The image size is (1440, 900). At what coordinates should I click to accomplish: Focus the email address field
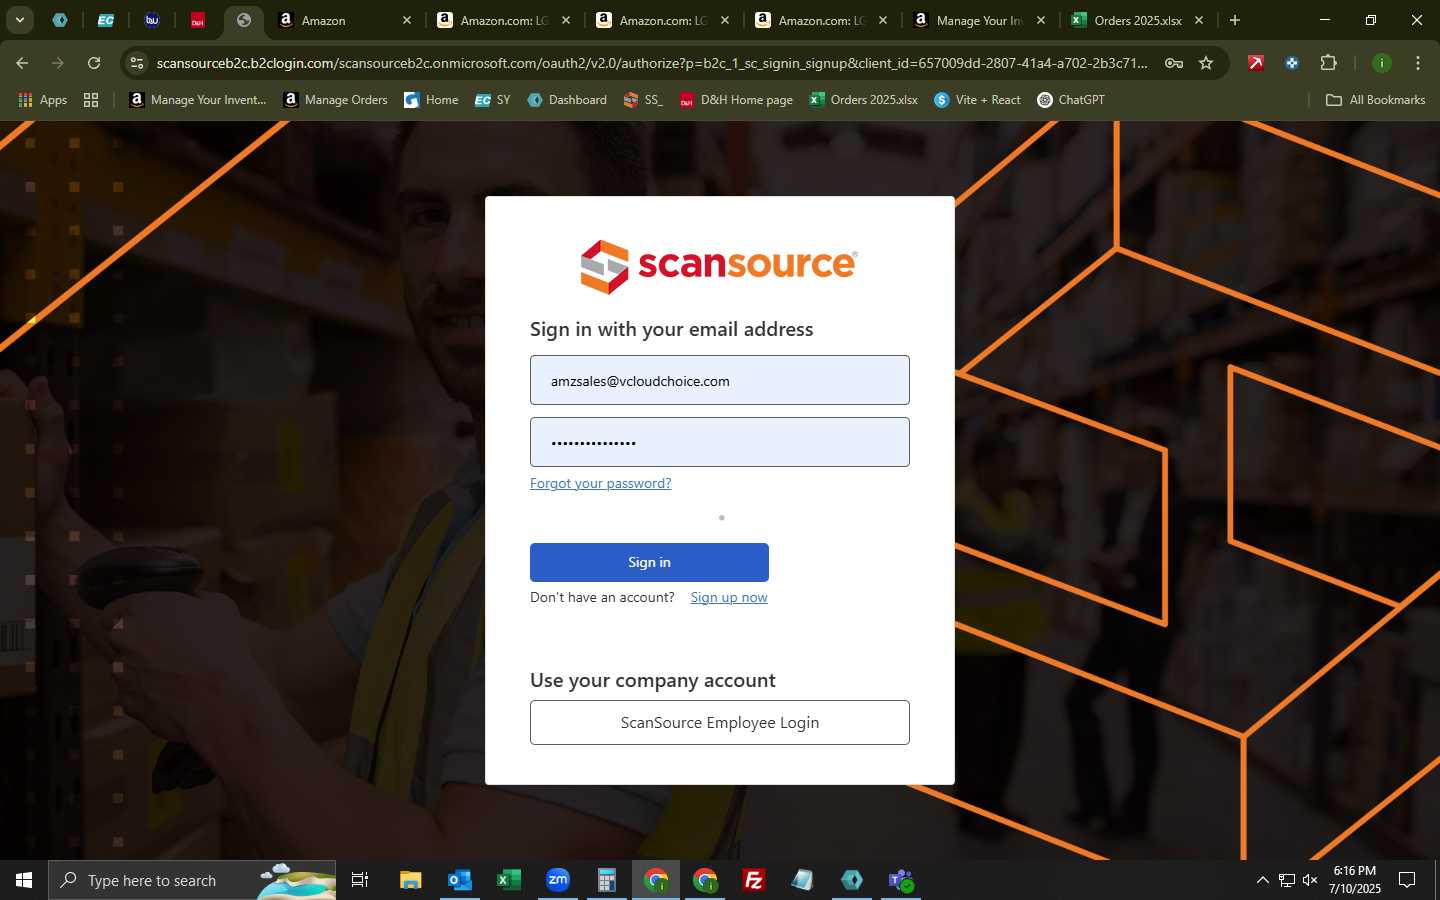720,380
